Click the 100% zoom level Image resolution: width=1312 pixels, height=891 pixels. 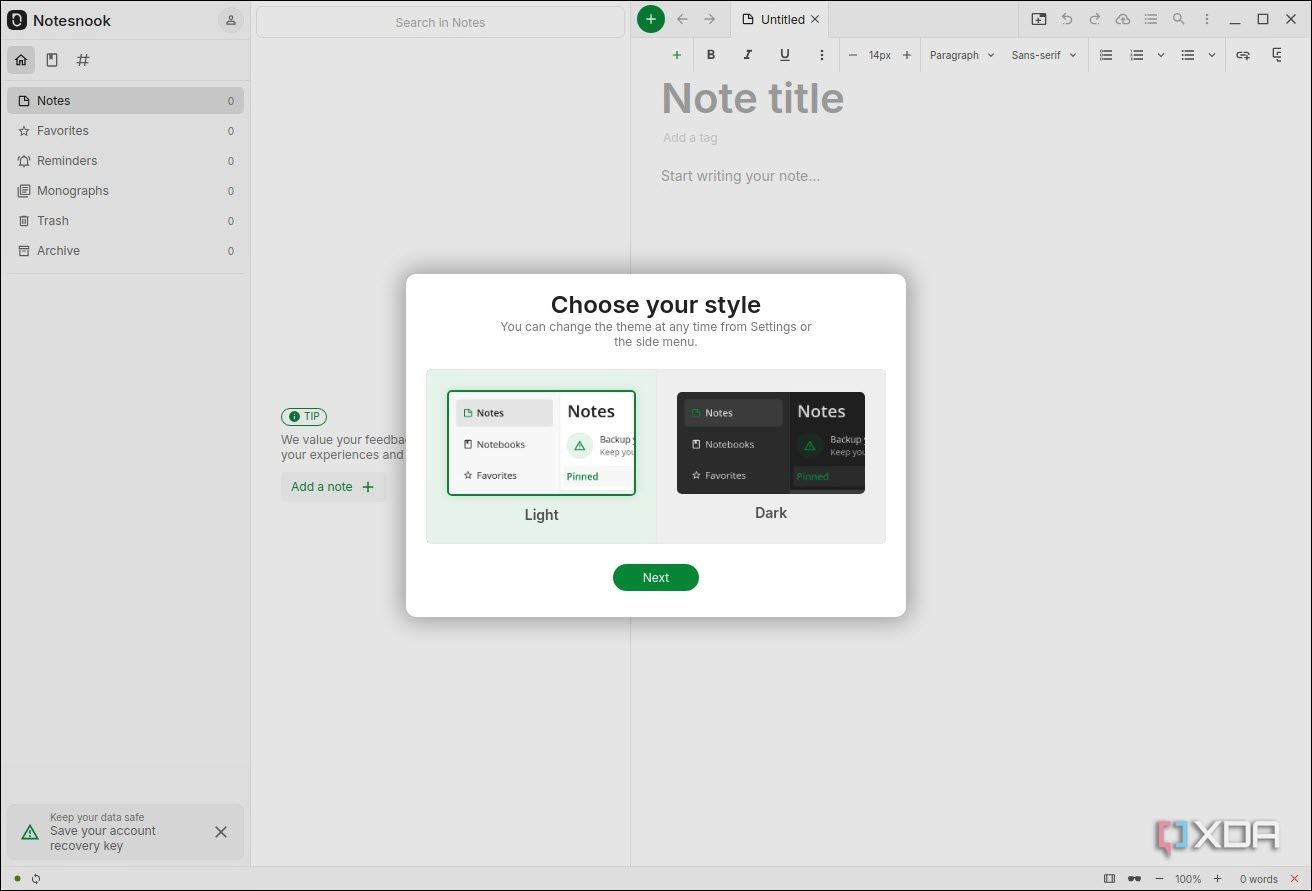point(1188,879)
